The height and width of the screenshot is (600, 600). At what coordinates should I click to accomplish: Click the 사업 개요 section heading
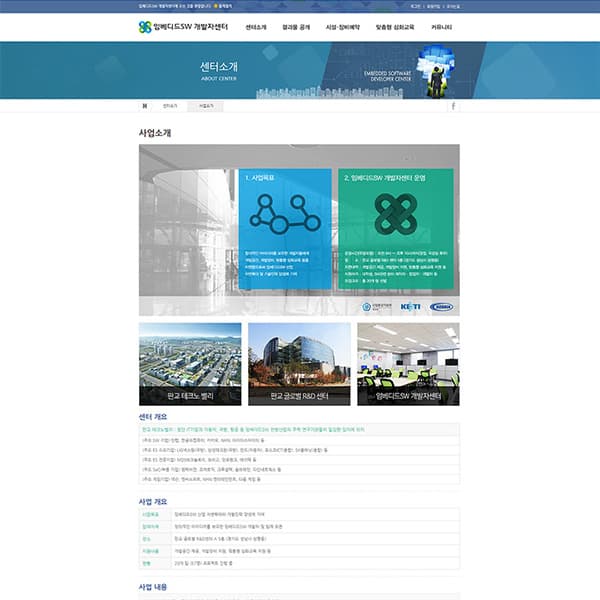[153, 501]
